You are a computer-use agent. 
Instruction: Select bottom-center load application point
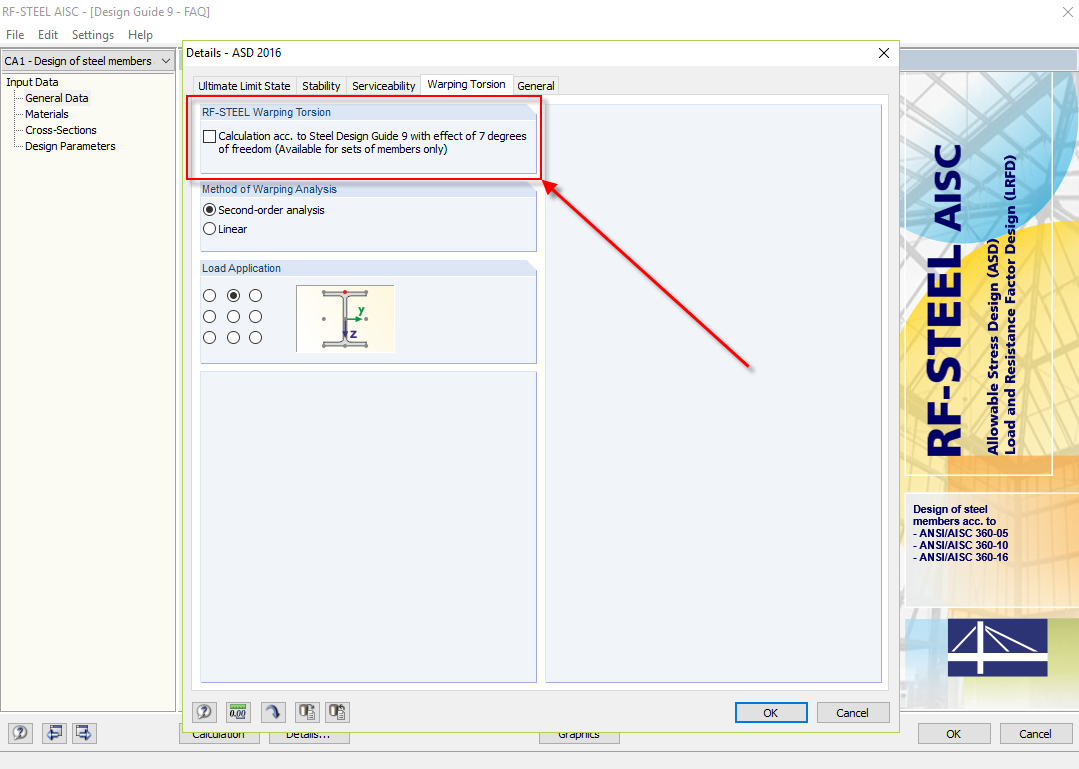pos(234,338)
